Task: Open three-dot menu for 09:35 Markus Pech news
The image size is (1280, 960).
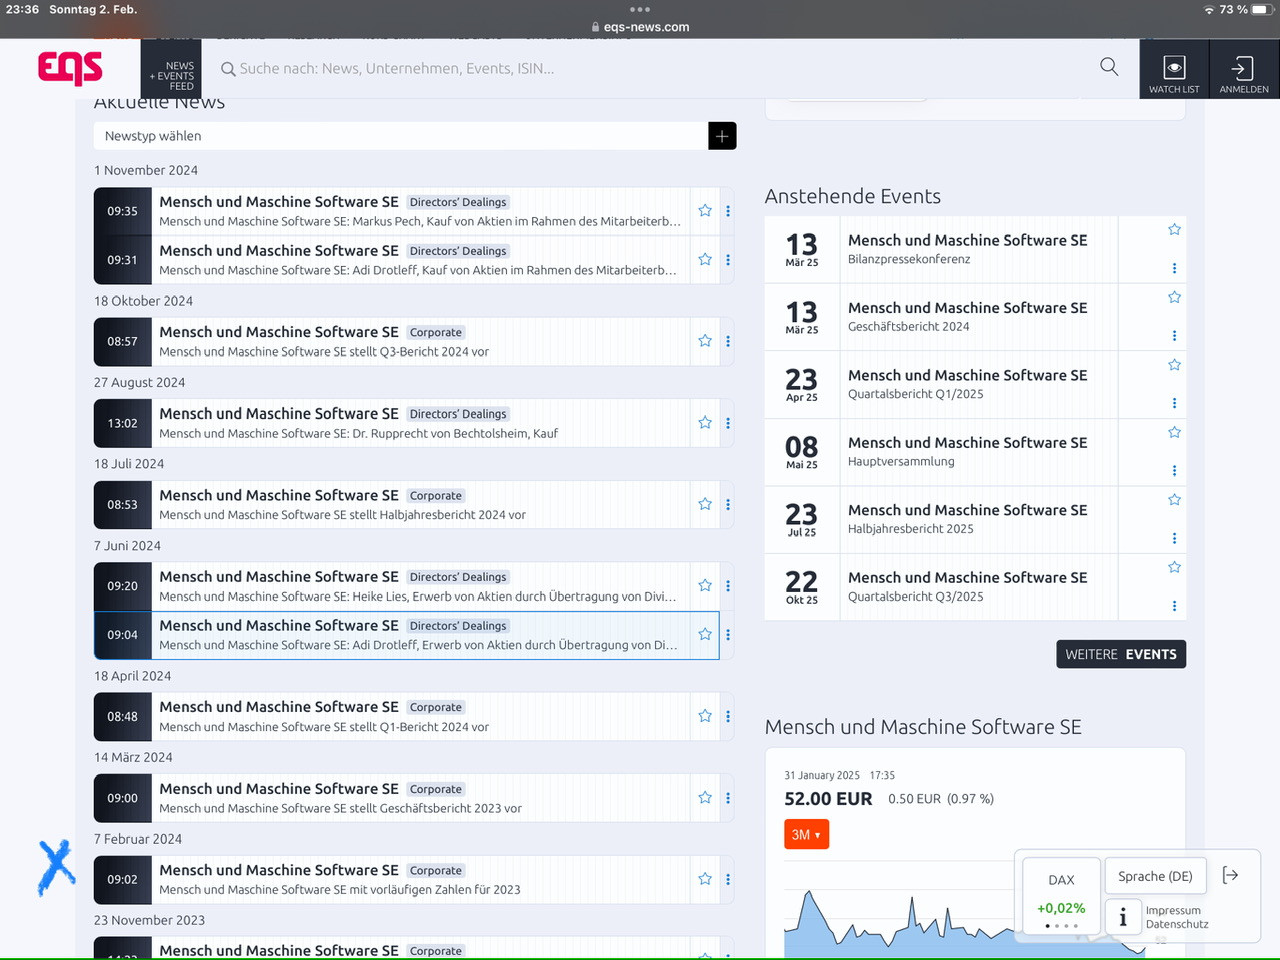Action: point(728,211)
